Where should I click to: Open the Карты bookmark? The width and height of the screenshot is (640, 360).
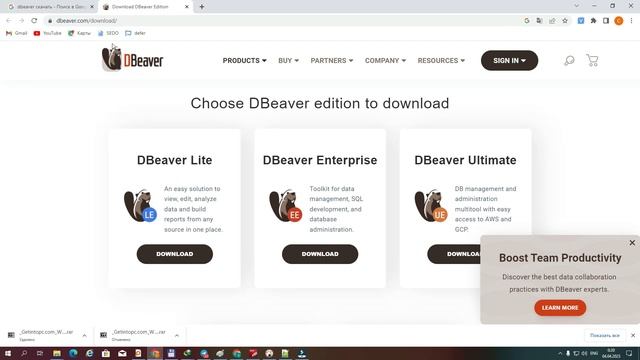(x=80, y=33)
